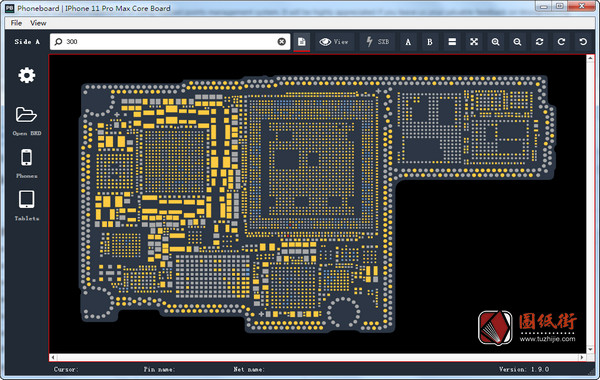Clear the search field with the X icon
The image size is (600, 380).
click(282, 42)
